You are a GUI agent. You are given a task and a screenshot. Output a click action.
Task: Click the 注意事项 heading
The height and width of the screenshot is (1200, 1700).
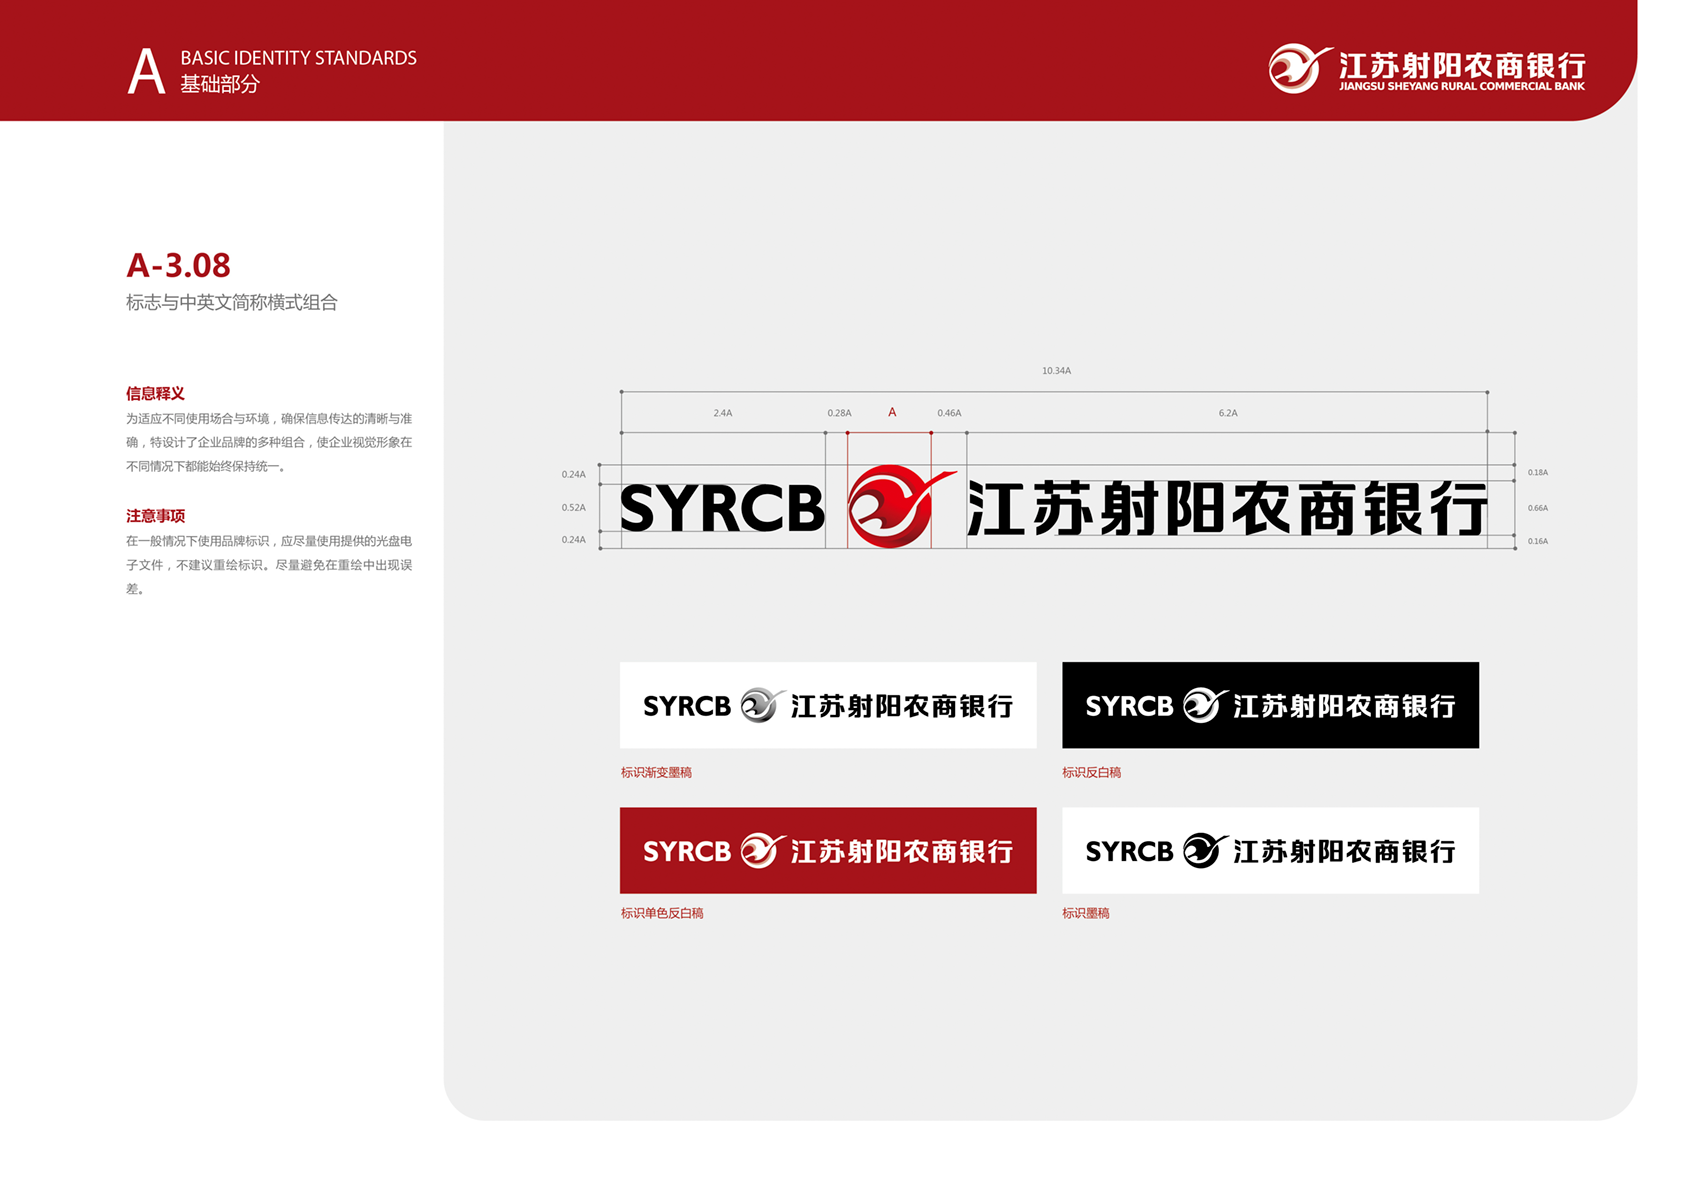[155, 516]
